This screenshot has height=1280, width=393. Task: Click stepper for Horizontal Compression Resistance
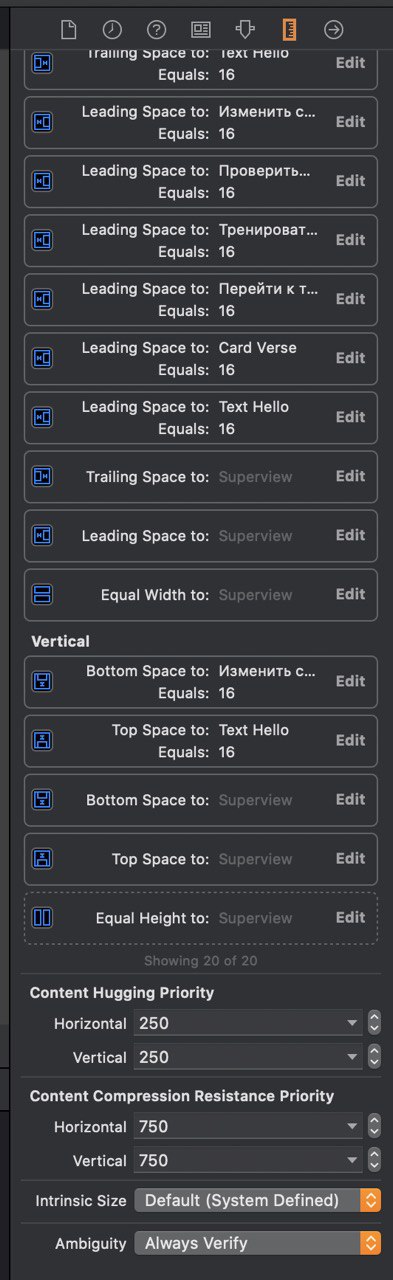pos(374,1126)
